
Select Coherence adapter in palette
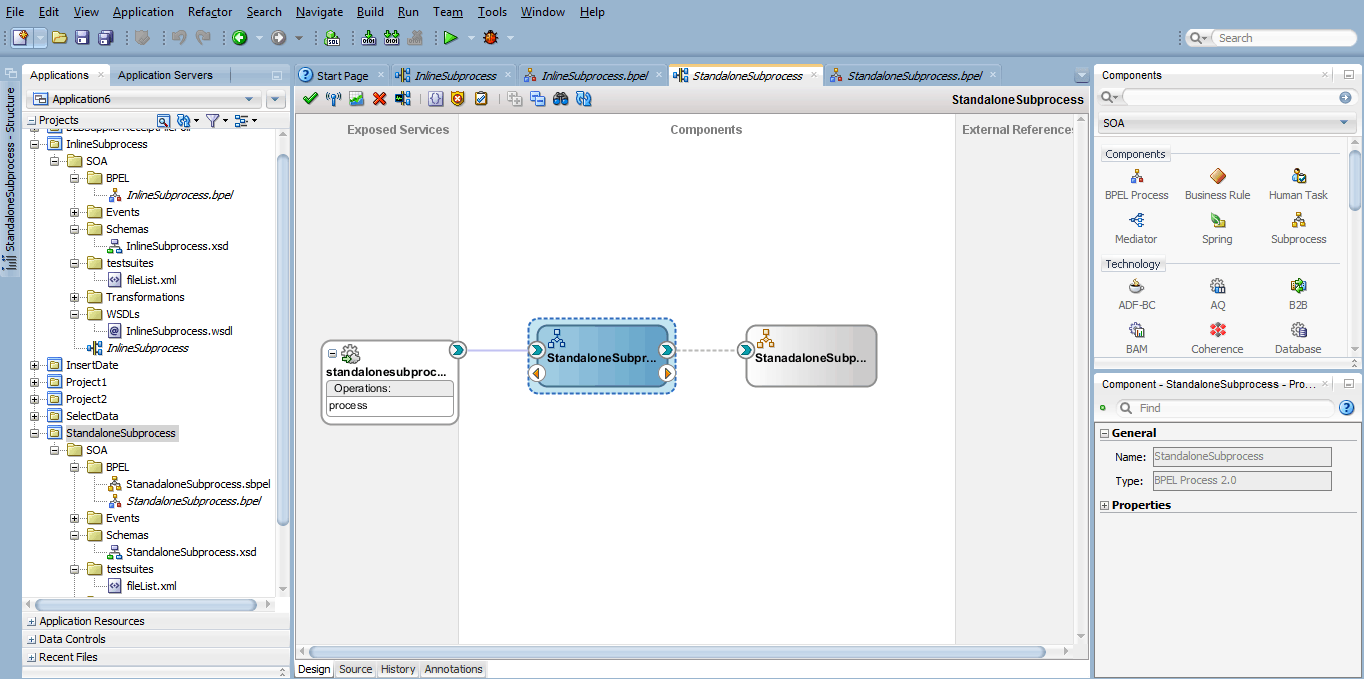pos(1217,339)
